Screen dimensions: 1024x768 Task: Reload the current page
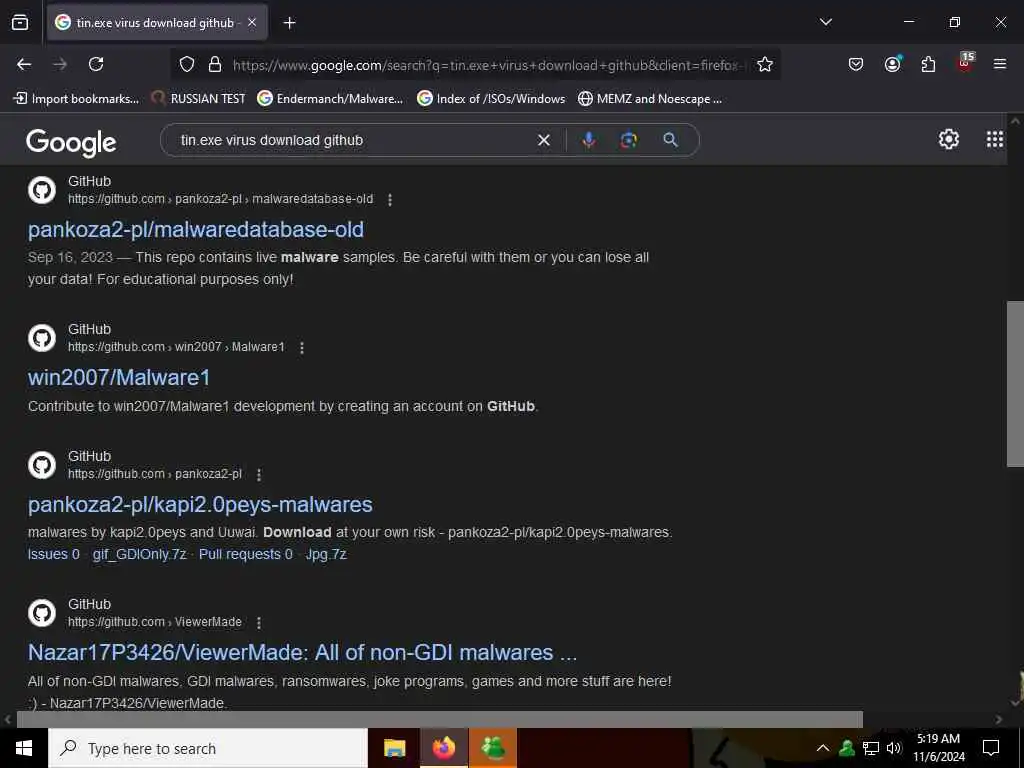pyautogui.click(x=96, y=64)
